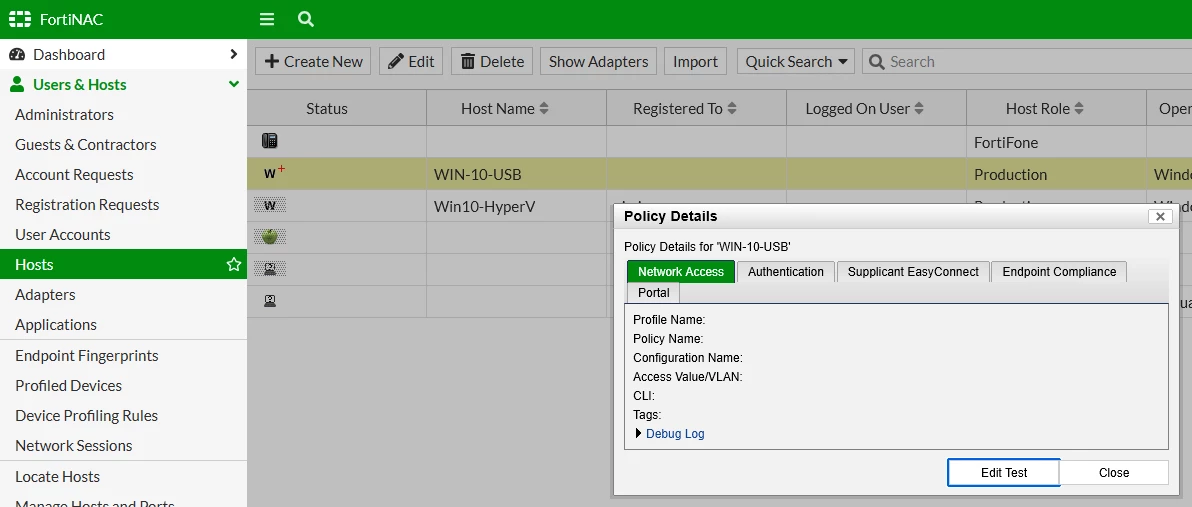The width and height of the screenshot is (1192, 507).
Task: Click the FortiFone phone status icon
Action: 269,141
